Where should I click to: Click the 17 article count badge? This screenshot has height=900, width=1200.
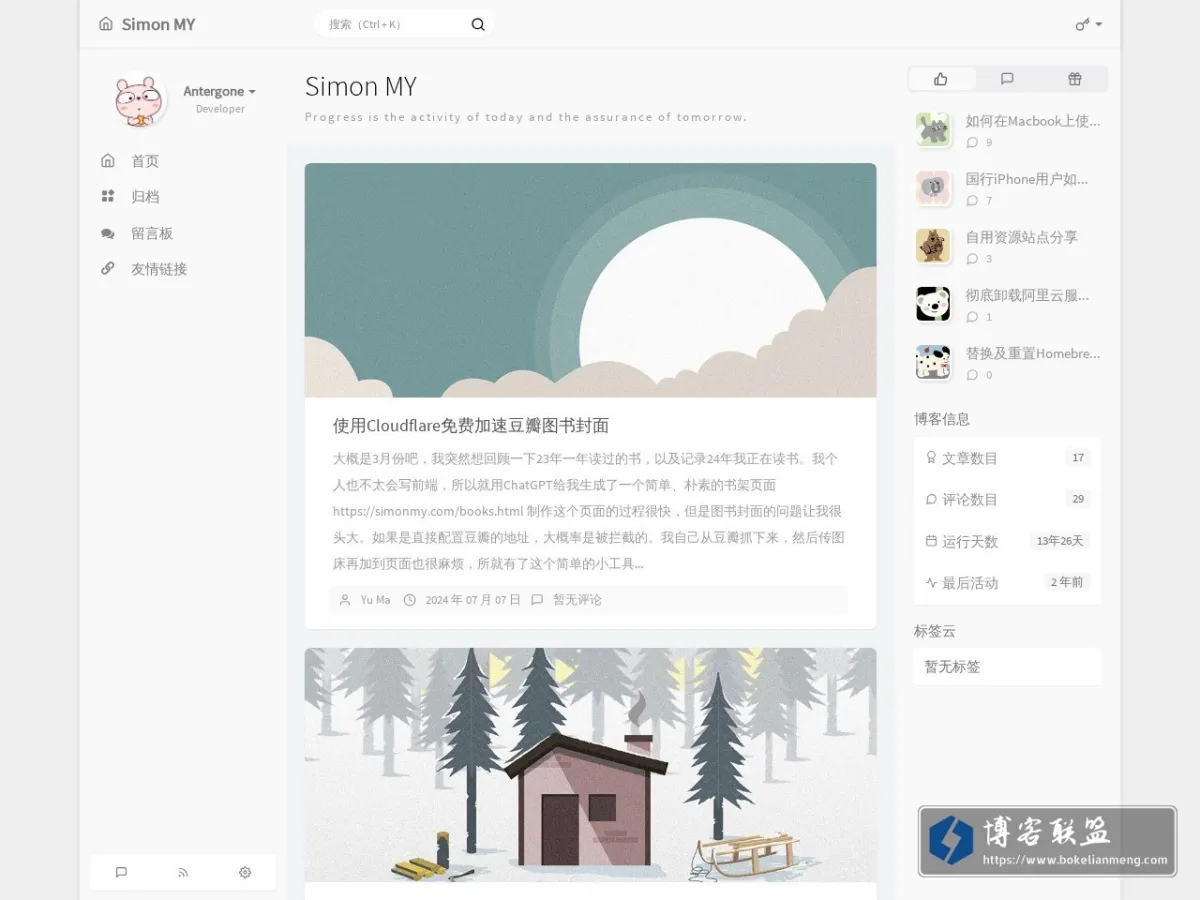(1078, 458)
